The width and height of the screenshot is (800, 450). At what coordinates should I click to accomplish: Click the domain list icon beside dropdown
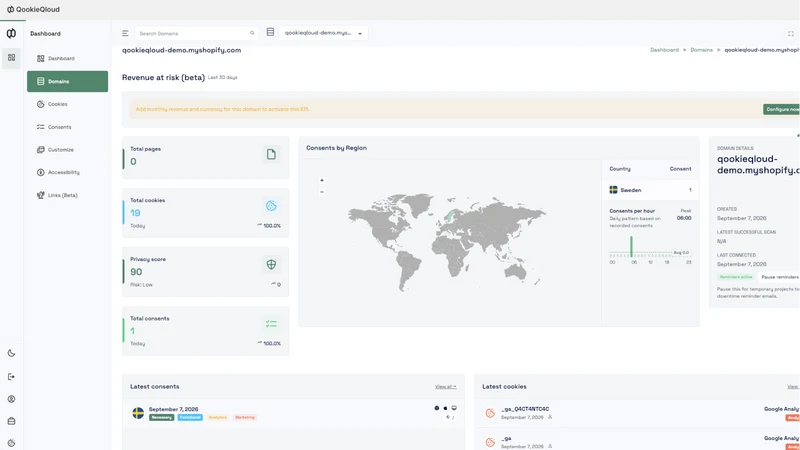point(270,32)
